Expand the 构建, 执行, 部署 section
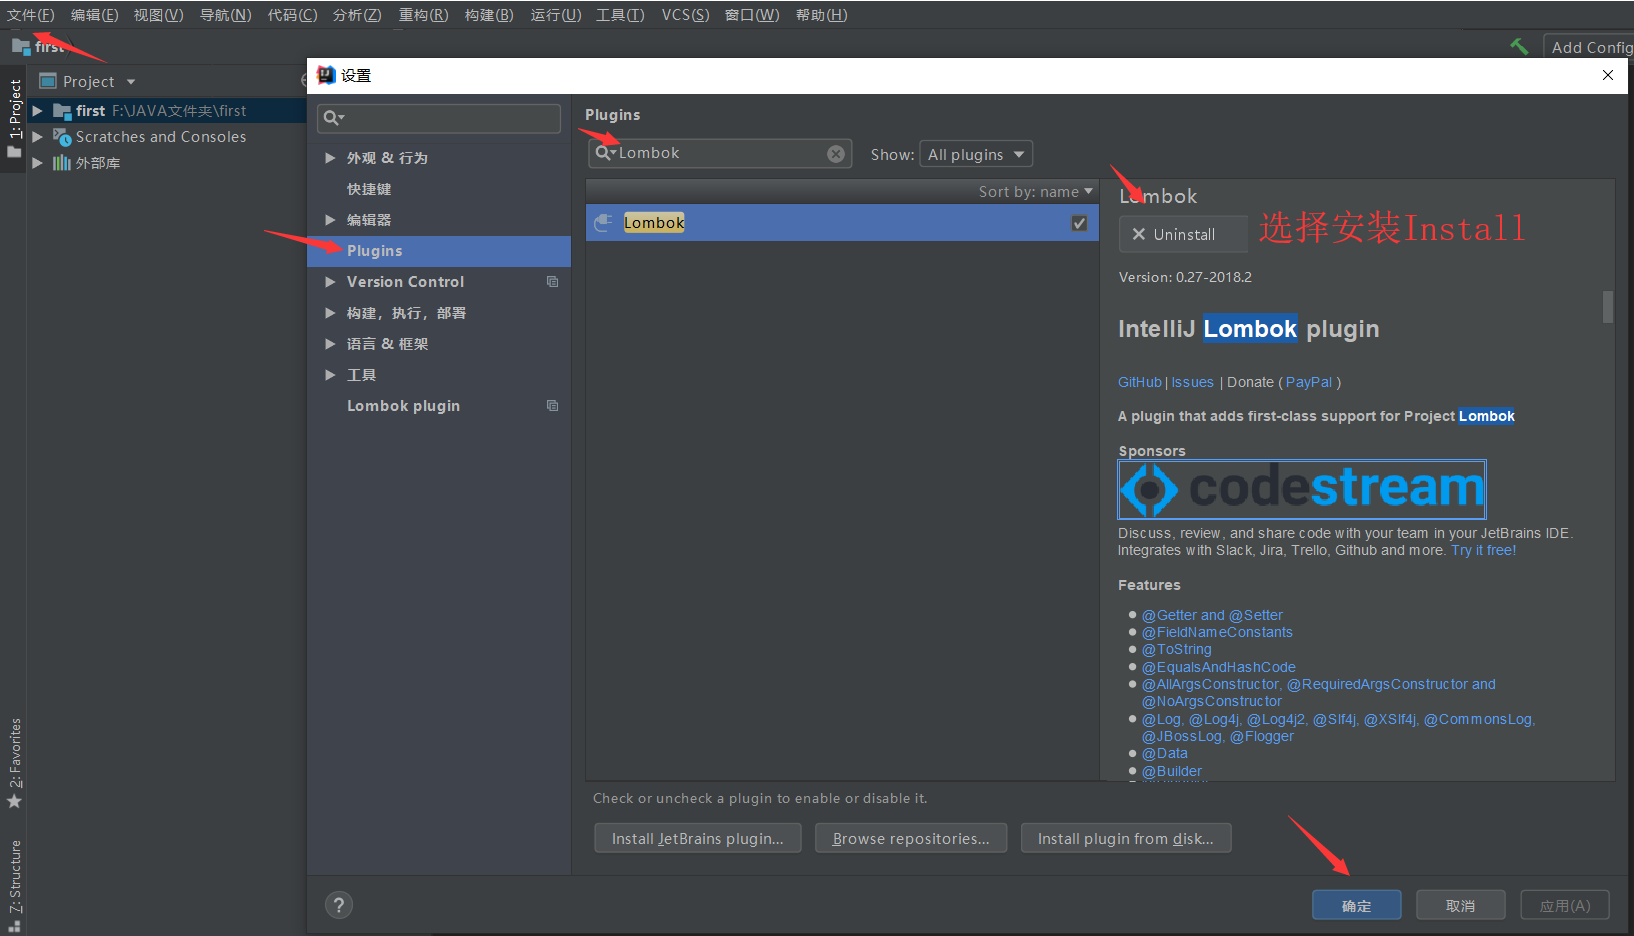The image size is (1634, 936). click(x=330, y=313)
